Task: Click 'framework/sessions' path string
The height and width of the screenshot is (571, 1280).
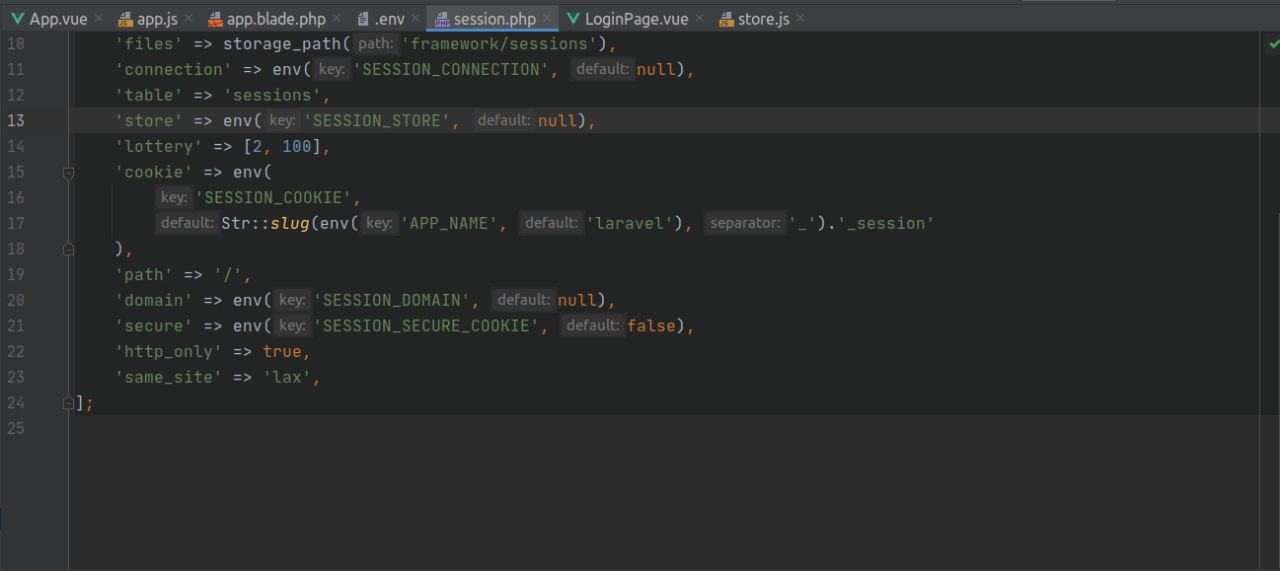Action: pos(499,44)
